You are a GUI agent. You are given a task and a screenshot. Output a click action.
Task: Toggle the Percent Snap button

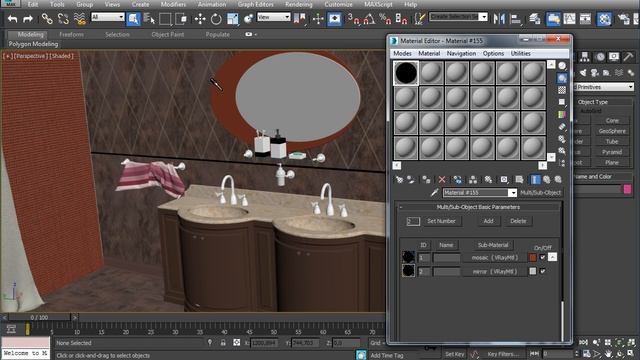(385, 19)
